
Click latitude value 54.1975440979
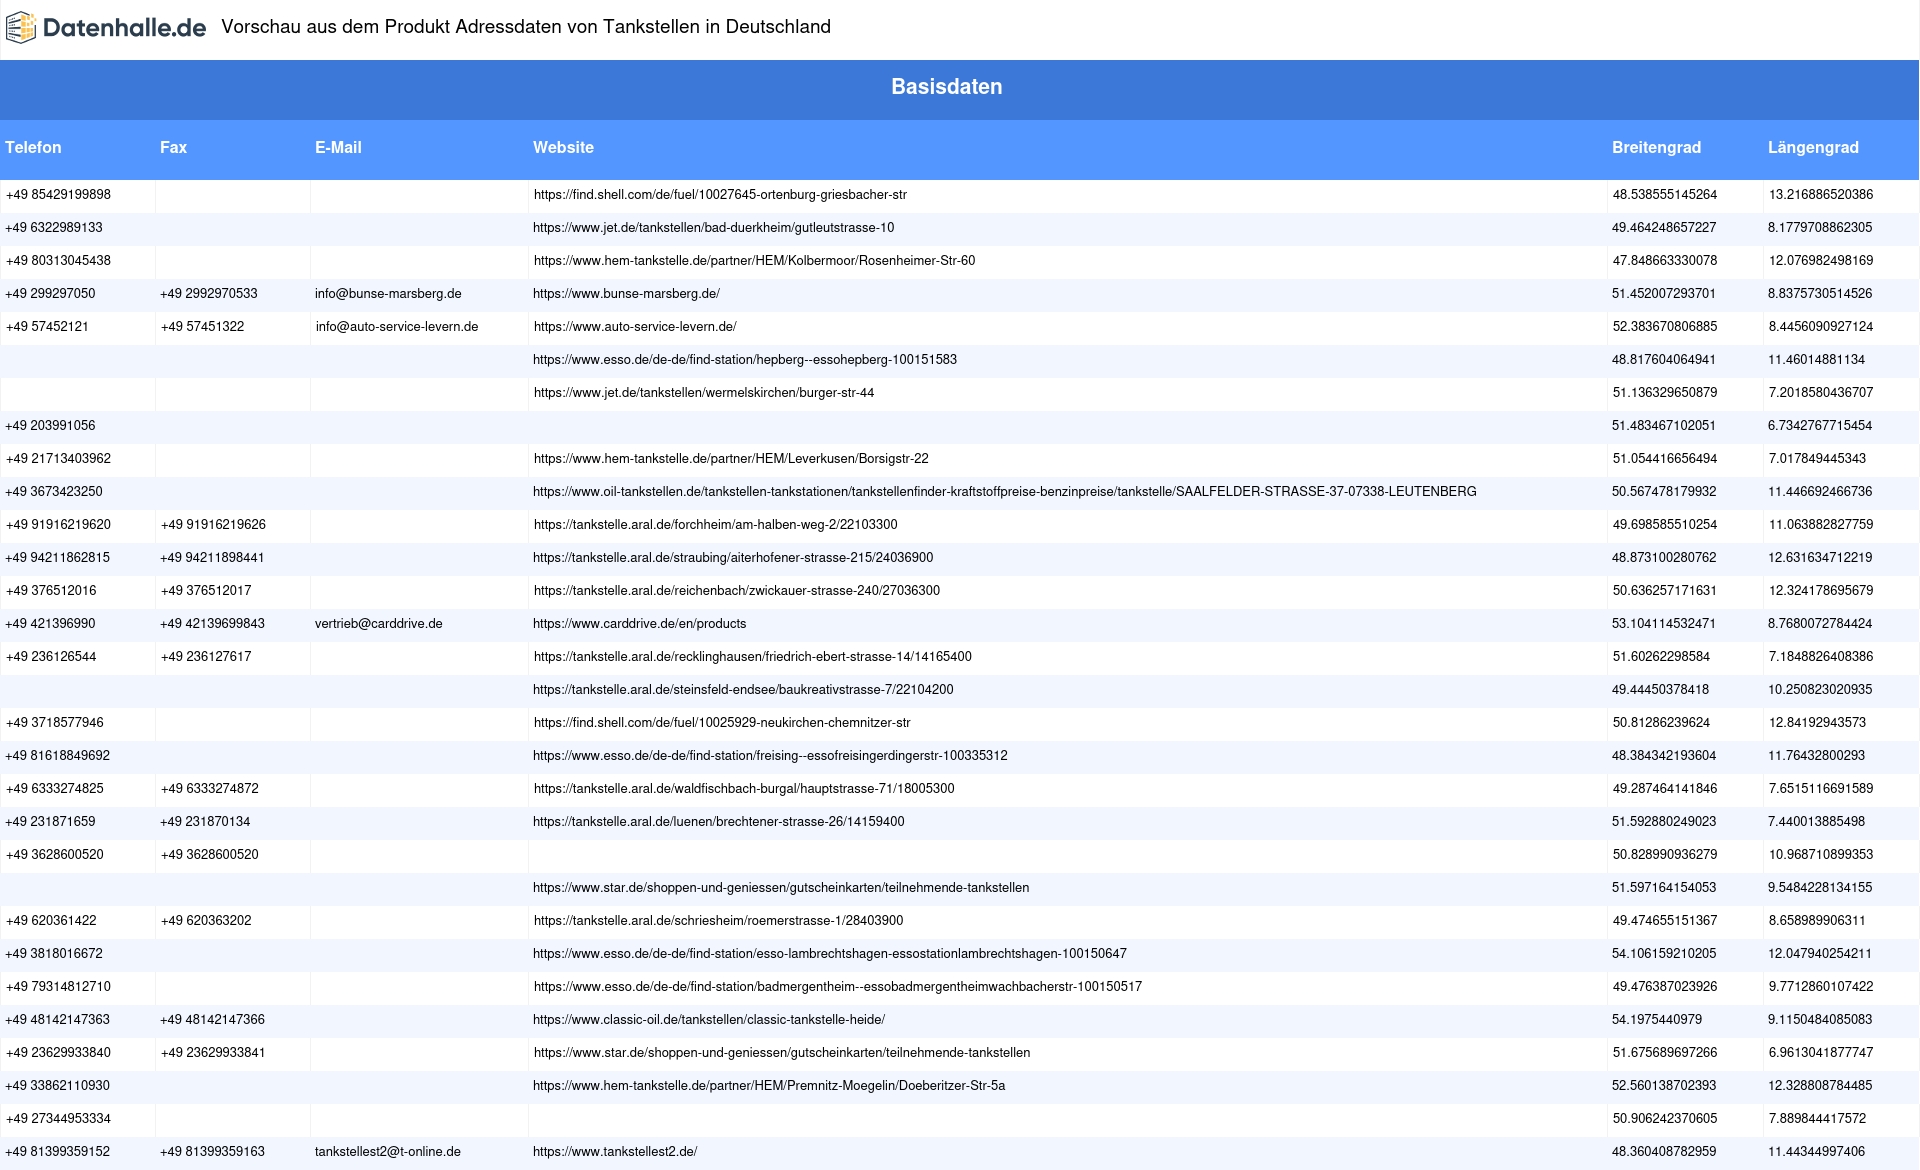pyautogui.click(x=1657, y=1020)
